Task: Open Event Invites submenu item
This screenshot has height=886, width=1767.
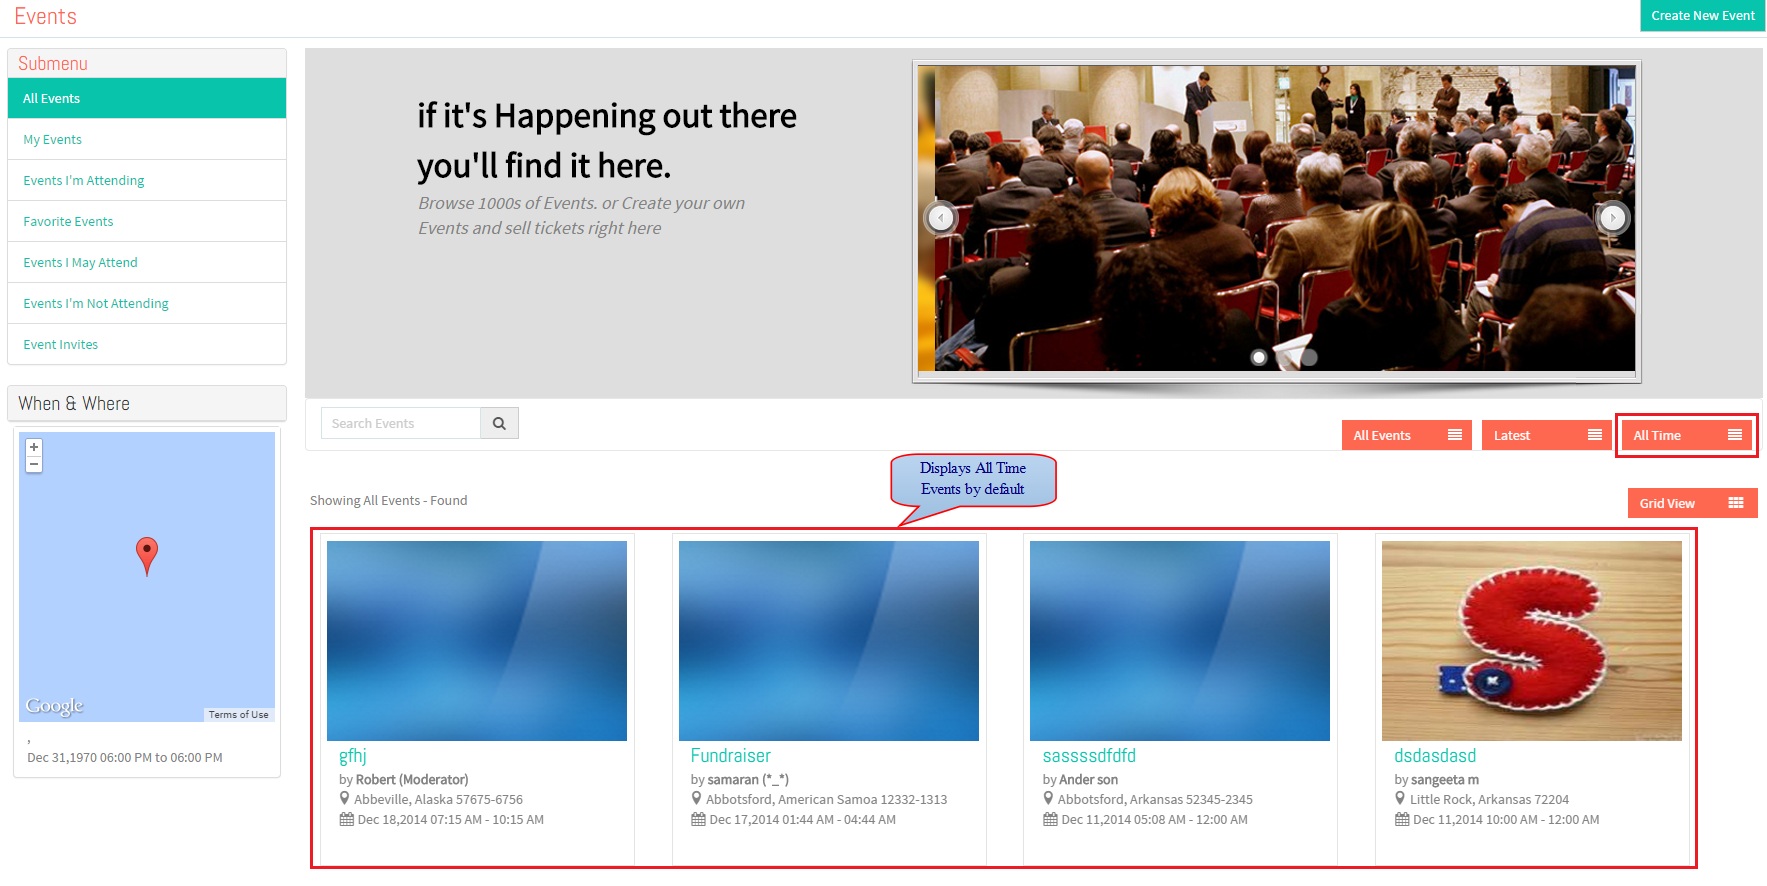Action: pos(147,344)
